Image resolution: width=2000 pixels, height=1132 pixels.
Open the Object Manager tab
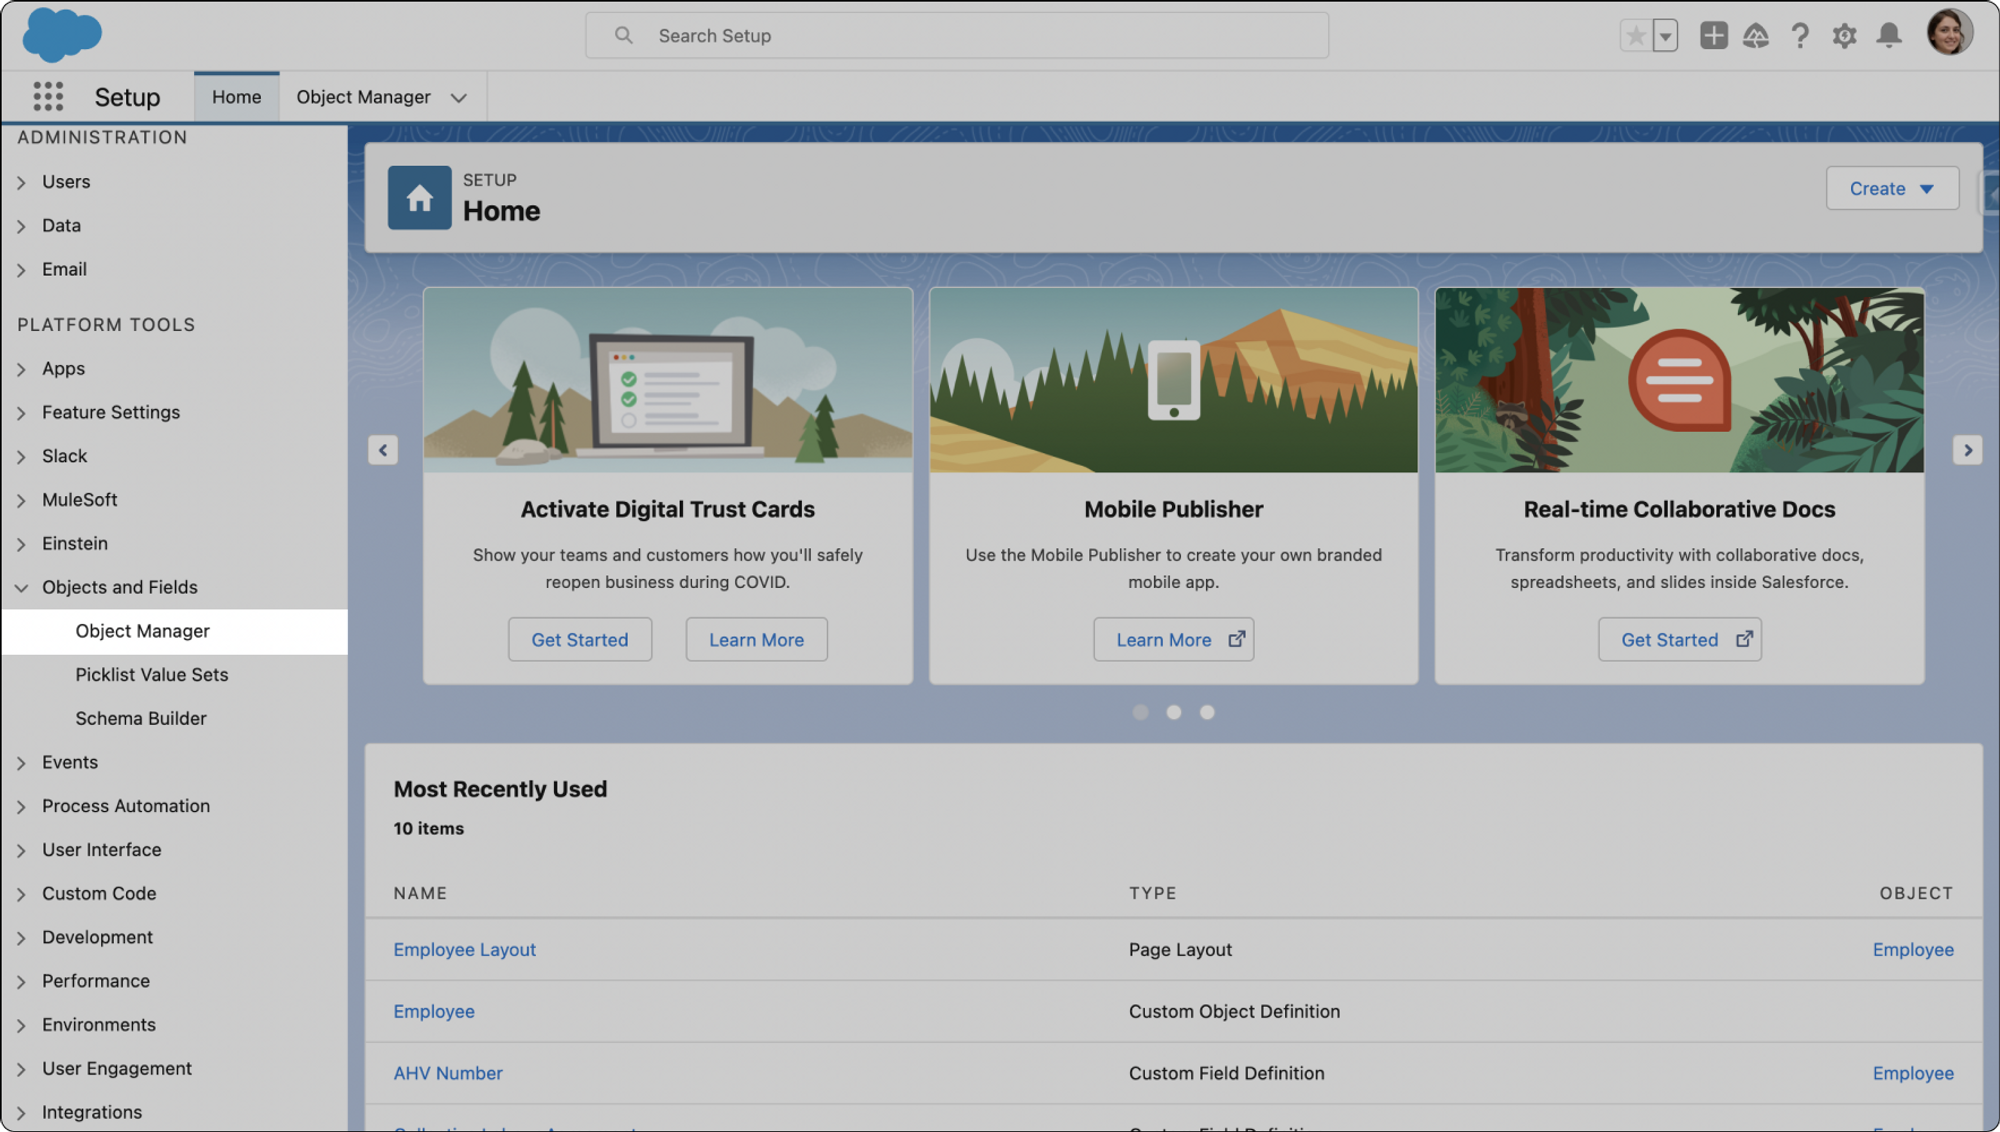click(363, 97)
